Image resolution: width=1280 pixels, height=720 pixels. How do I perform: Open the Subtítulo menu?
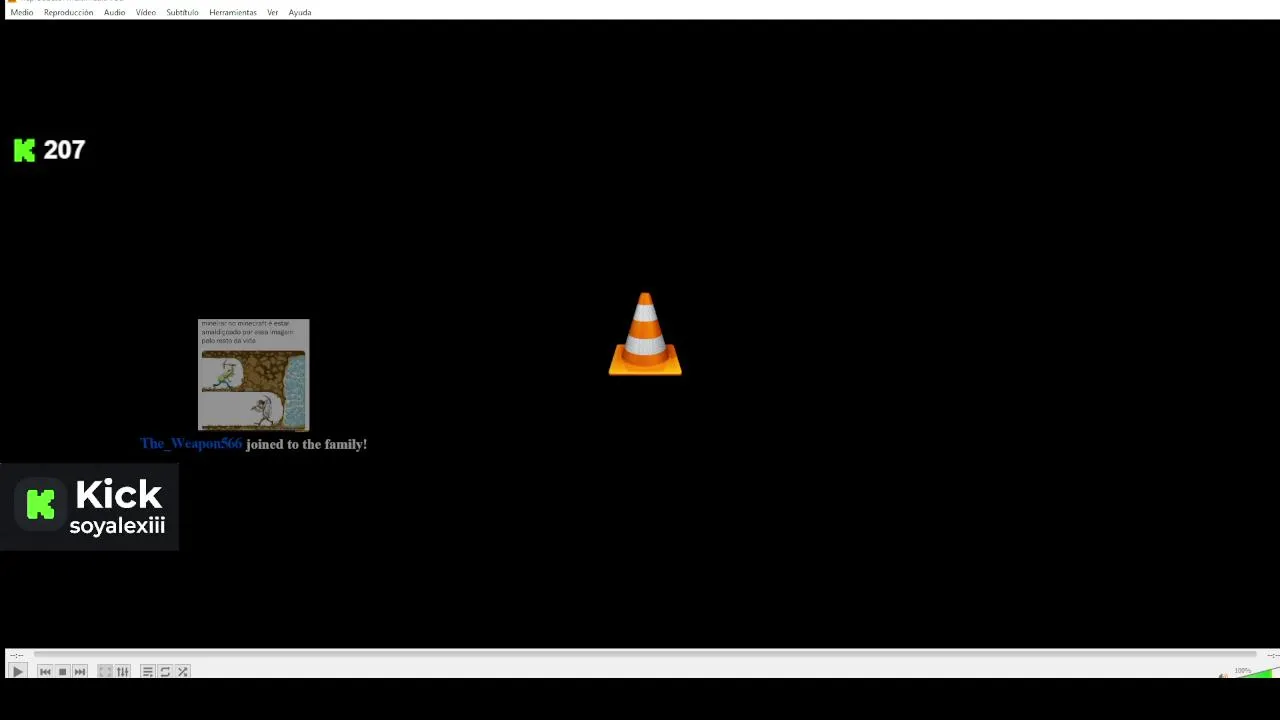click(182, 12)
